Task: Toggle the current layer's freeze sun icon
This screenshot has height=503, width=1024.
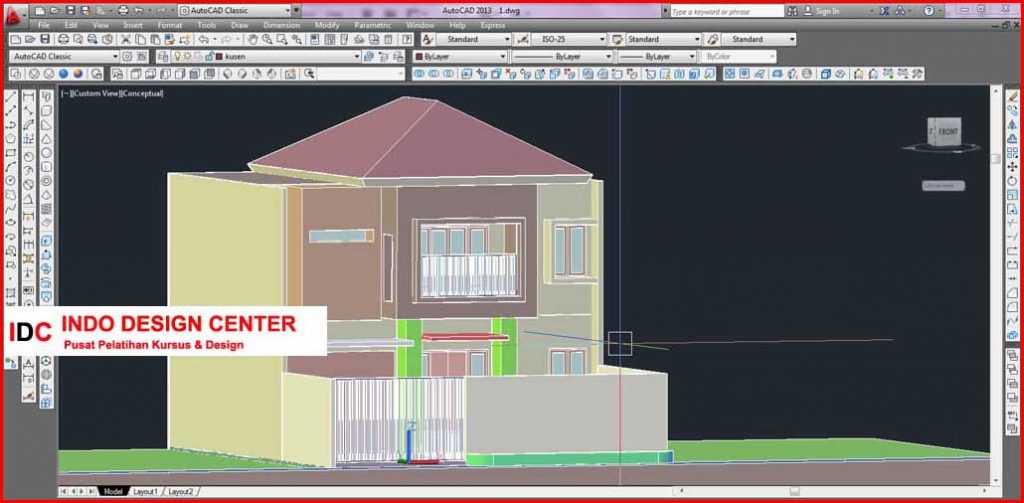Action: 187,57
